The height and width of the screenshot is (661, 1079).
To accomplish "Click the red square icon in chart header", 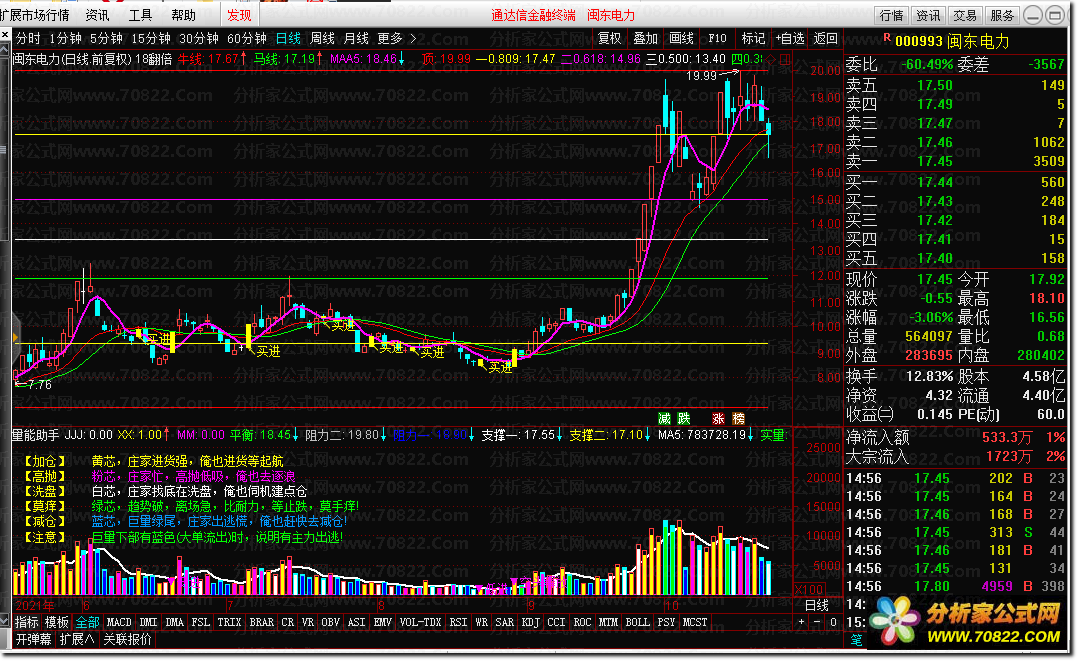I will (784, 60).
